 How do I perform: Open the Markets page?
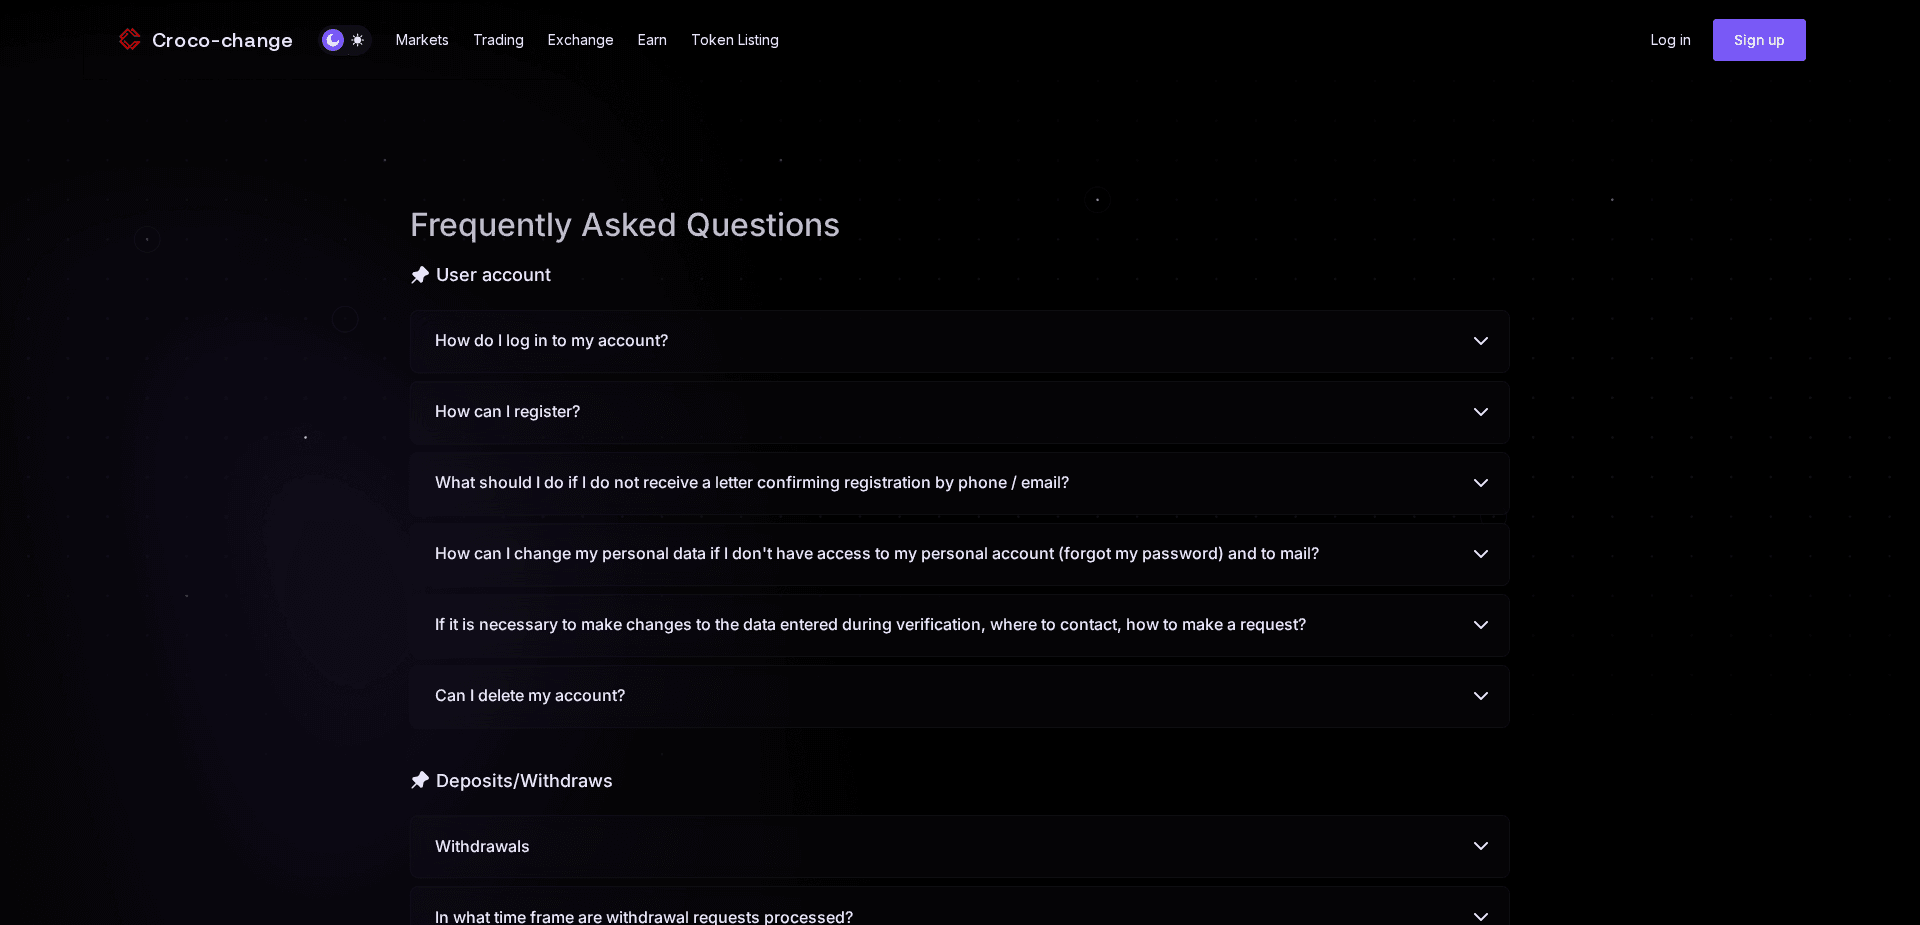421,40
